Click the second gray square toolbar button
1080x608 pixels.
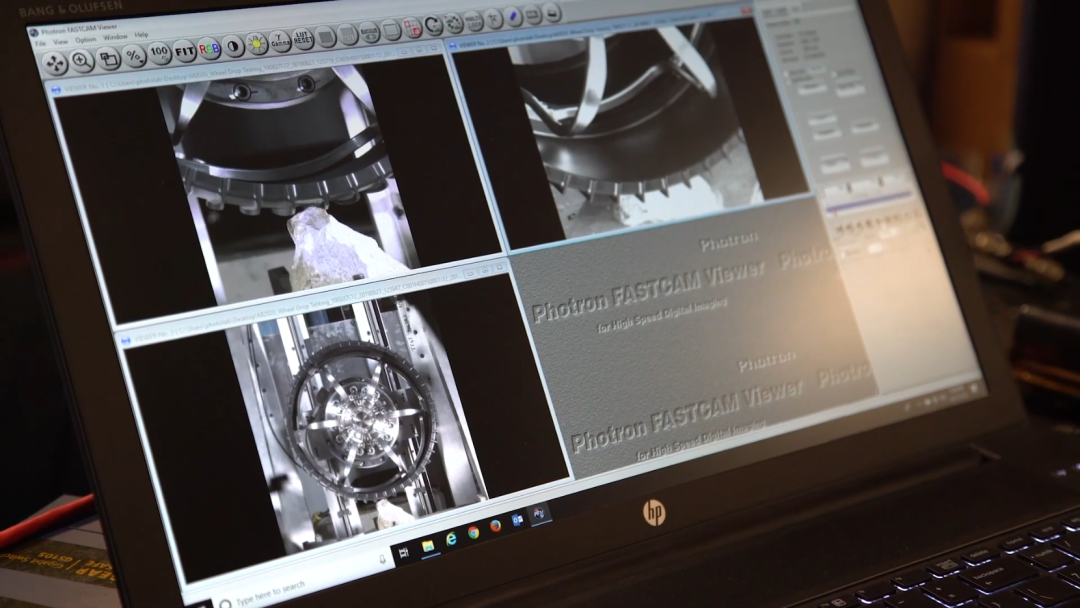(347, 34)
